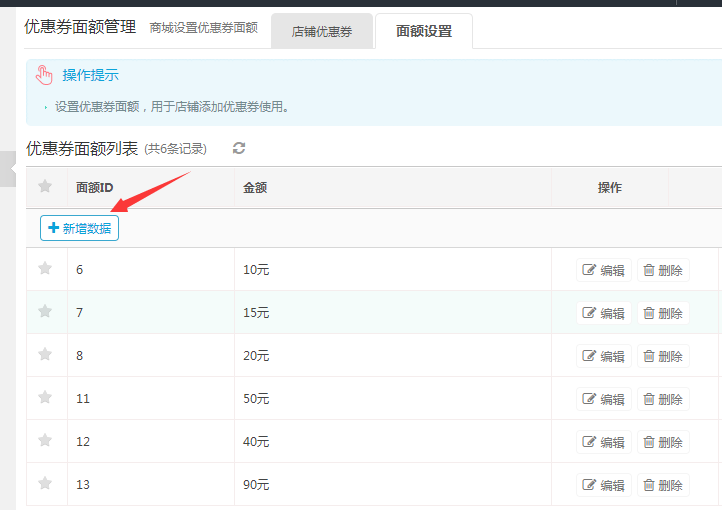Open the editor for the 50元 row
The height and width of the screenshot is (510, 722).
click(604, 399)
